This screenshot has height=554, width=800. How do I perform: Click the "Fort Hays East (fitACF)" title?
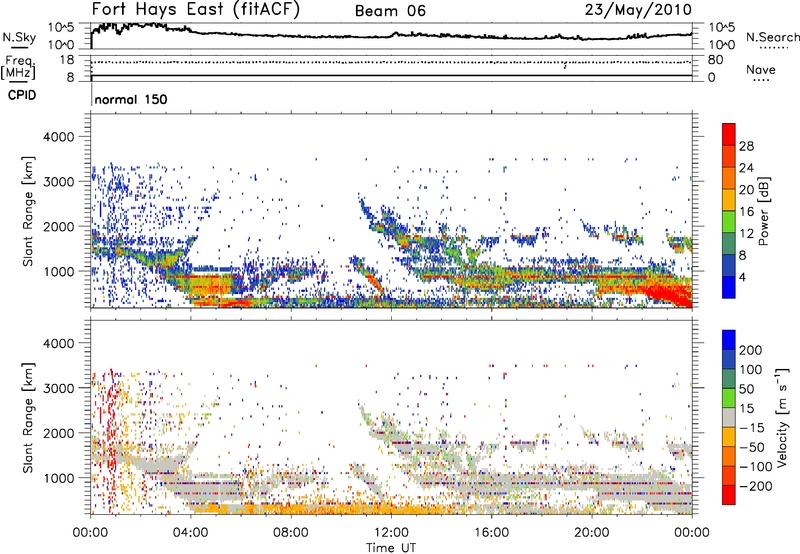pyautogui.click(x=195, y=10)
